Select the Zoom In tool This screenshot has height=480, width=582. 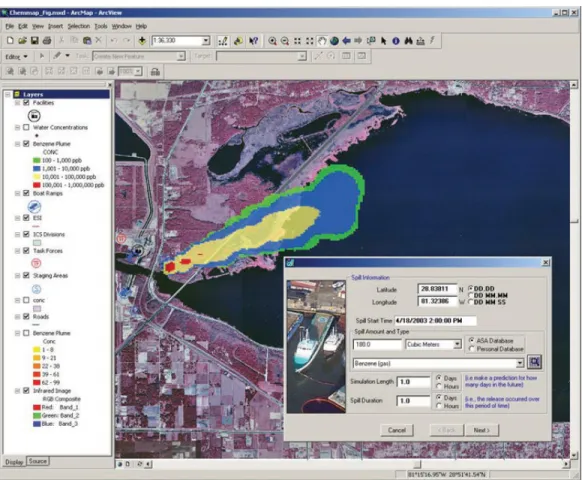click(x=272, y=41)
